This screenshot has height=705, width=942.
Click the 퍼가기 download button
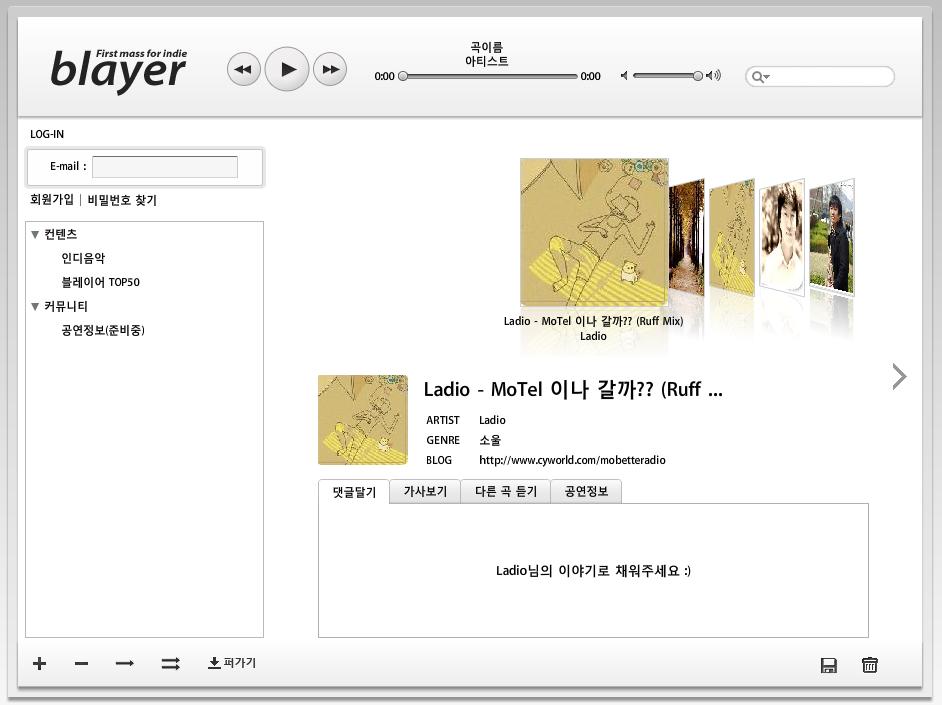pos(232,663)
